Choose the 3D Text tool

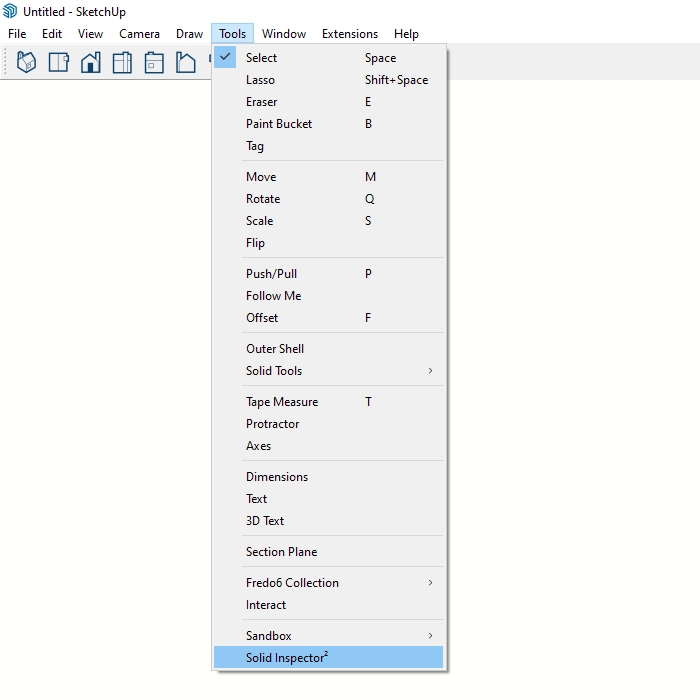(x=329, y=521)
